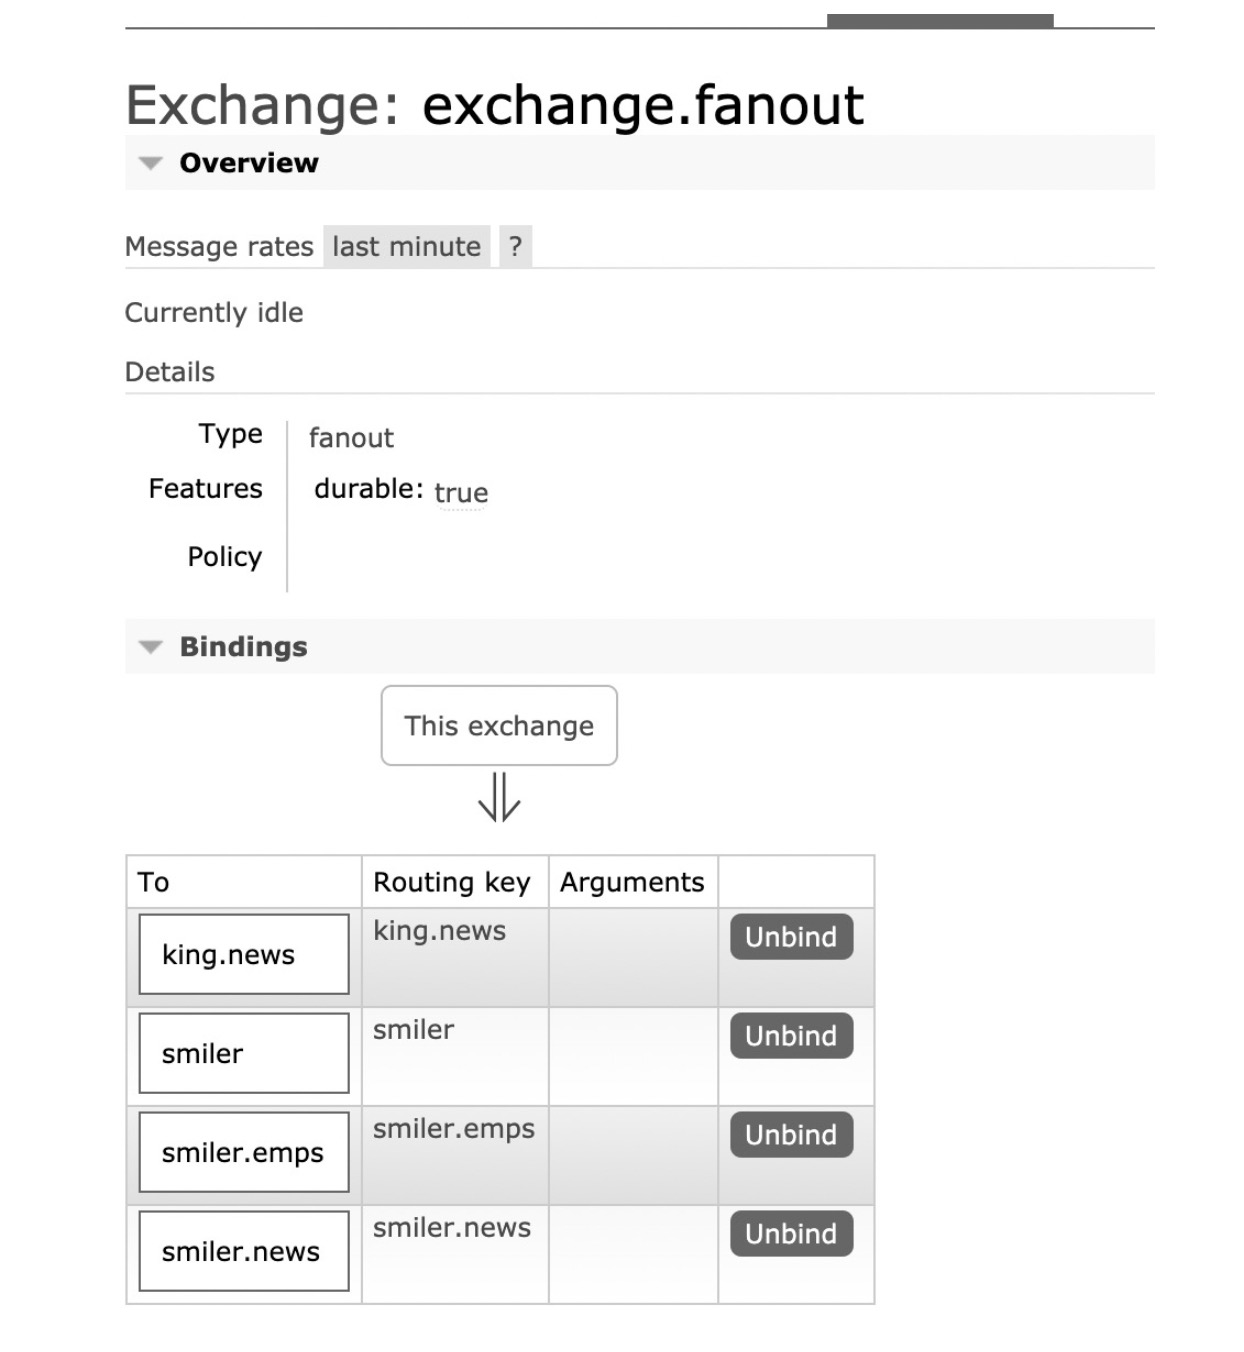
Task: Click the Overview section heading
Action: (x=249, y=163)
